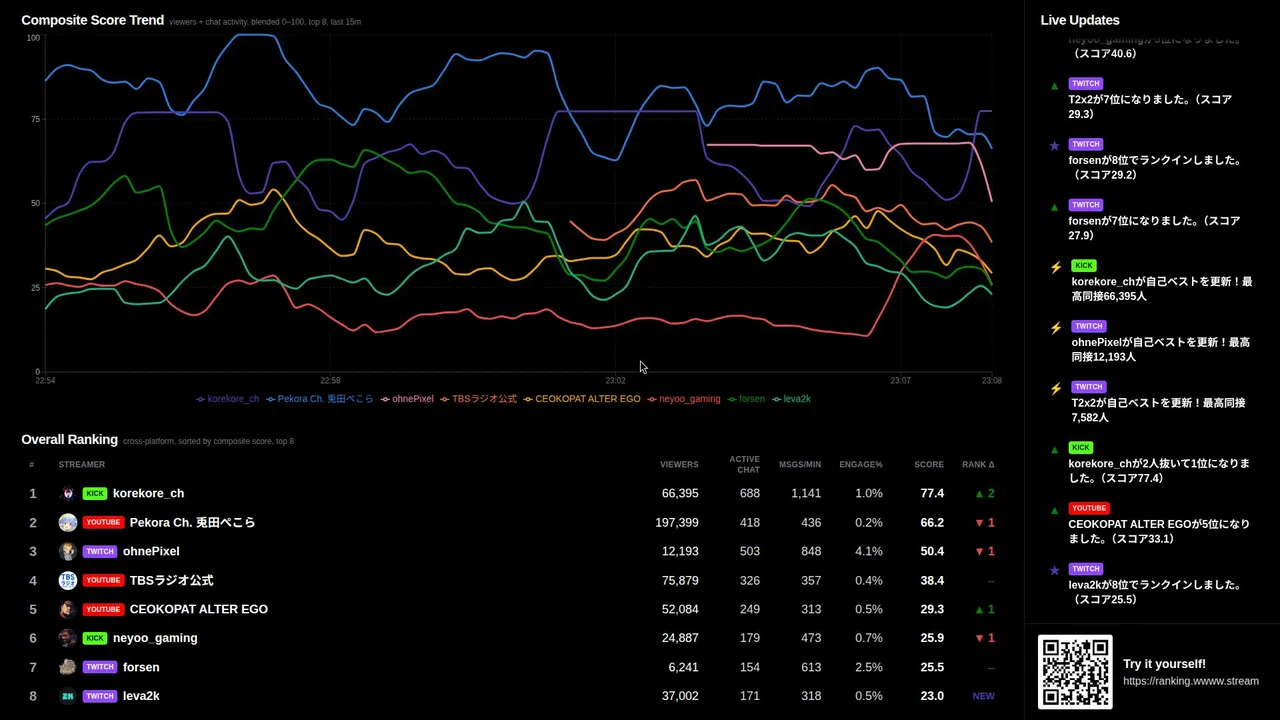The width and height of the screenshot is (1280, 720).
Task: Click the Overall Ranking heading
Action: click(70, 439)
